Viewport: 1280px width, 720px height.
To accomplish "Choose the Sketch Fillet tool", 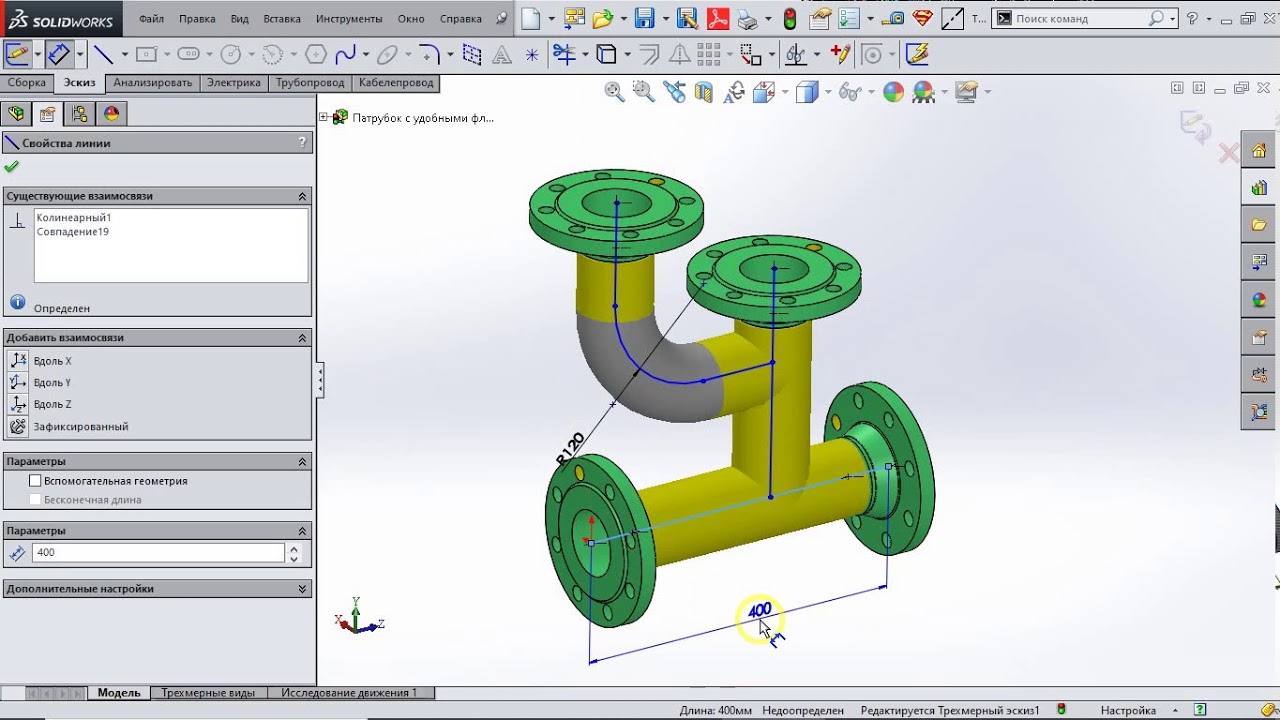I will (x=430, y=54).
